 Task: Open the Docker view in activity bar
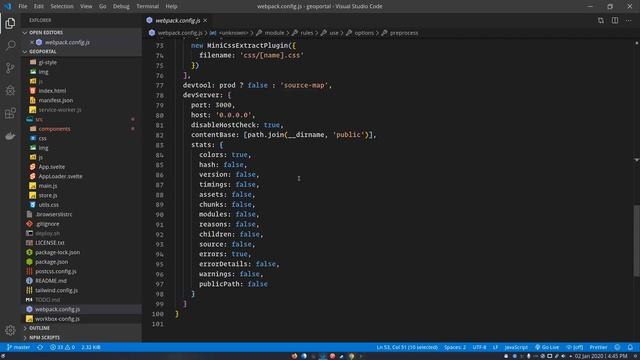pyautogui.click(x=10, y=136)
